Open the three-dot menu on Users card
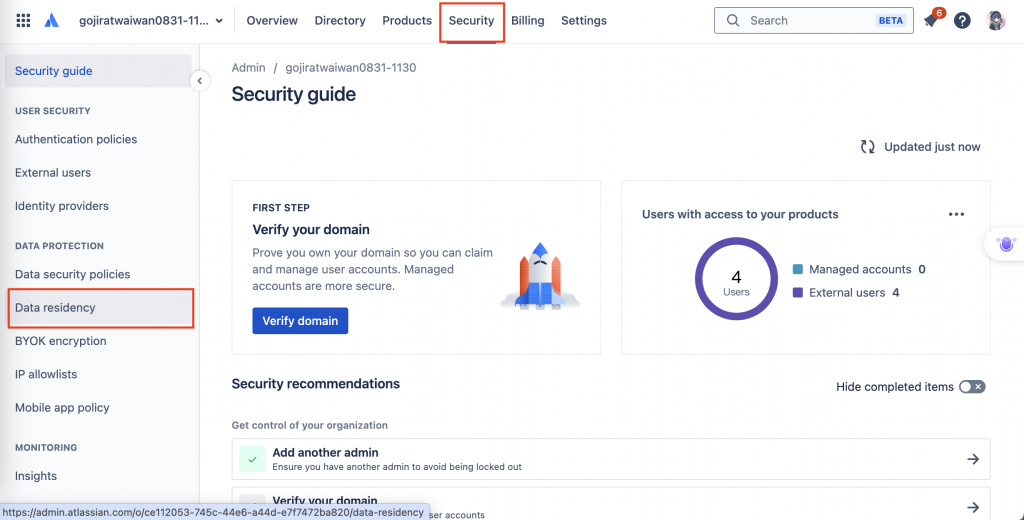This screenshot has width=1024, height=520. tap(956, 214)
